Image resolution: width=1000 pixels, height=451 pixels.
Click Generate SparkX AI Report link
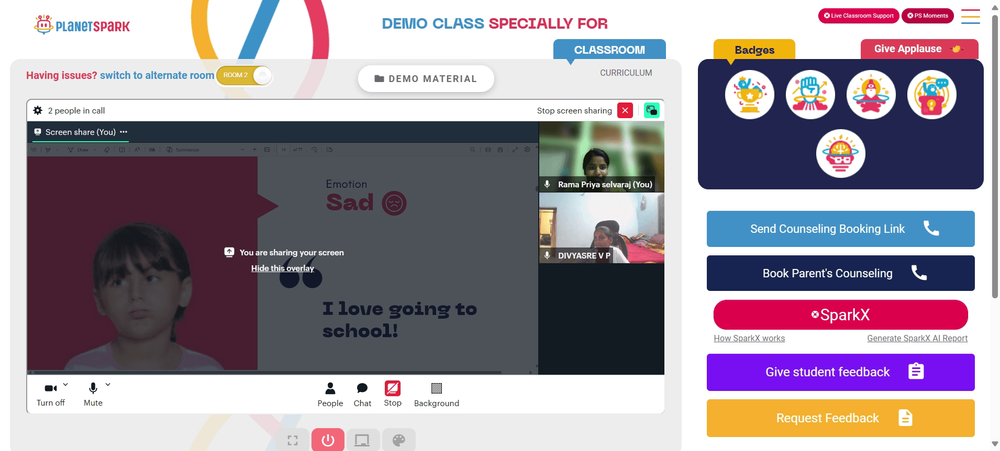click(917, 338)
